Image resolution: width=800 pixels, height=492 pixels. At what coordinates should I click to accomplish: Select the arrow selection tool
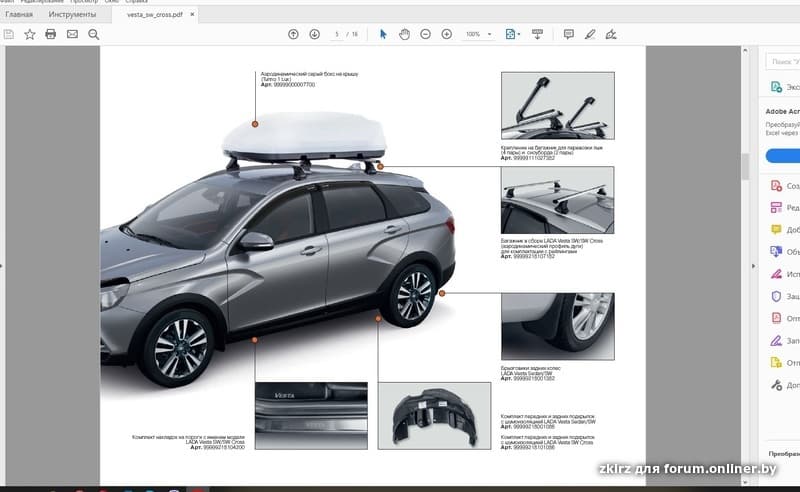[x=383, y=34]
